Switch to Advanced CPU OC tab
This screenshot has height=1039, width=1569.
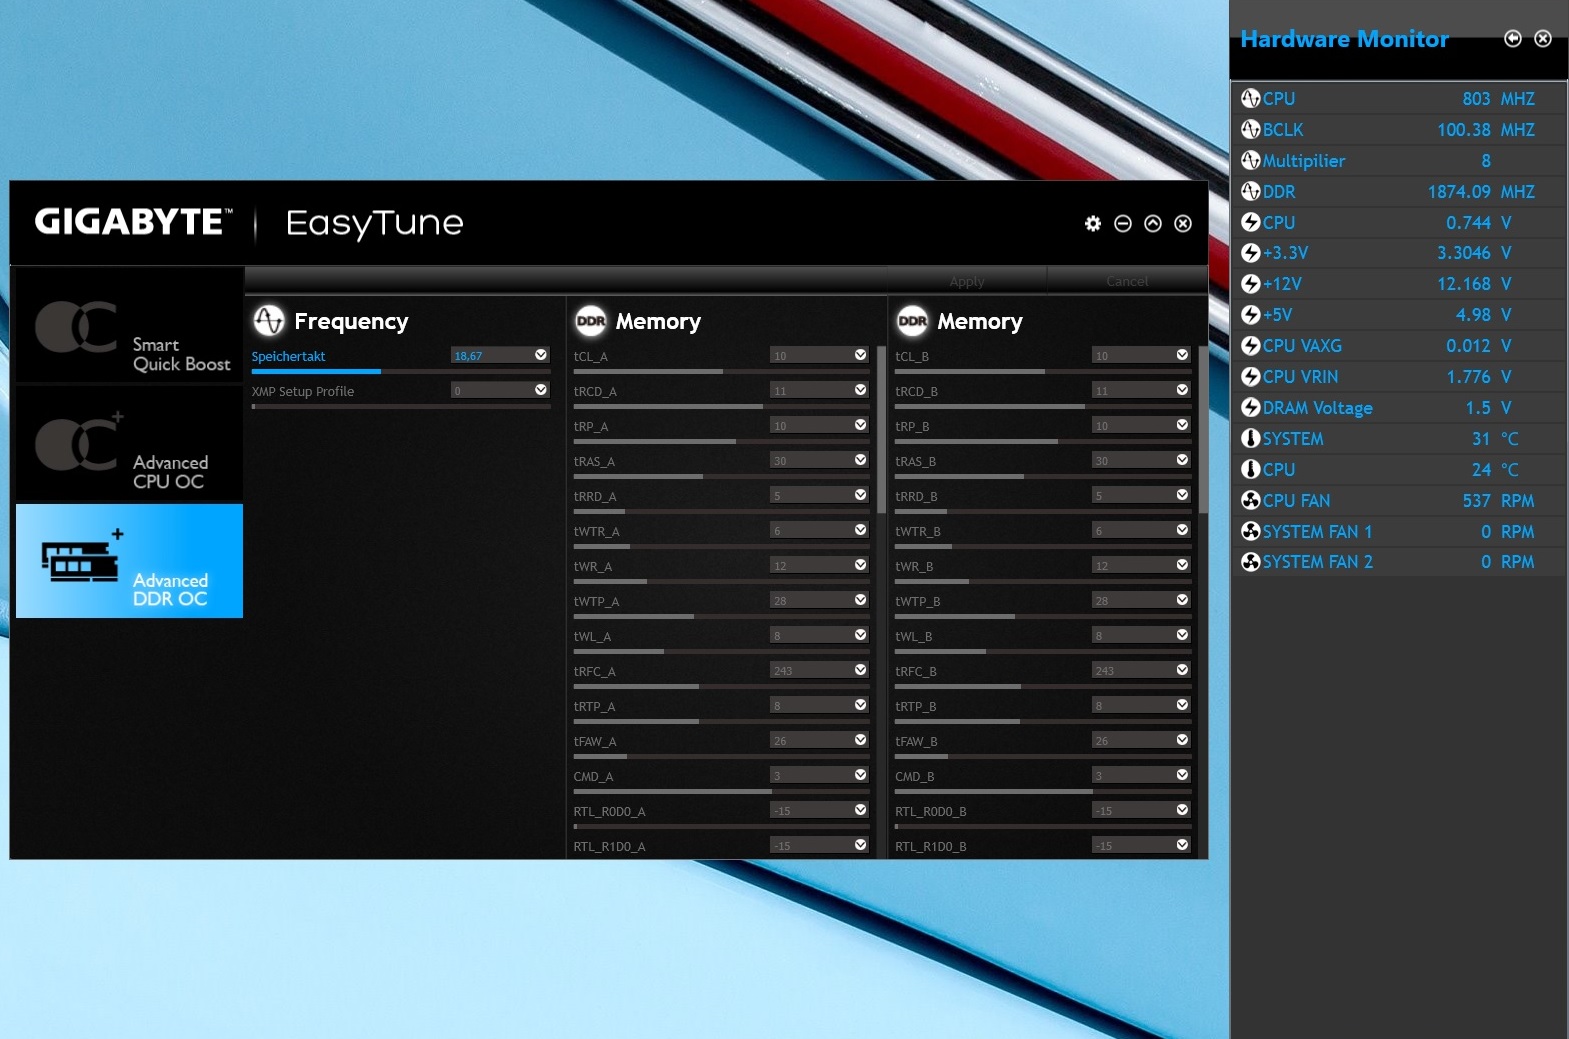(129, 443)
